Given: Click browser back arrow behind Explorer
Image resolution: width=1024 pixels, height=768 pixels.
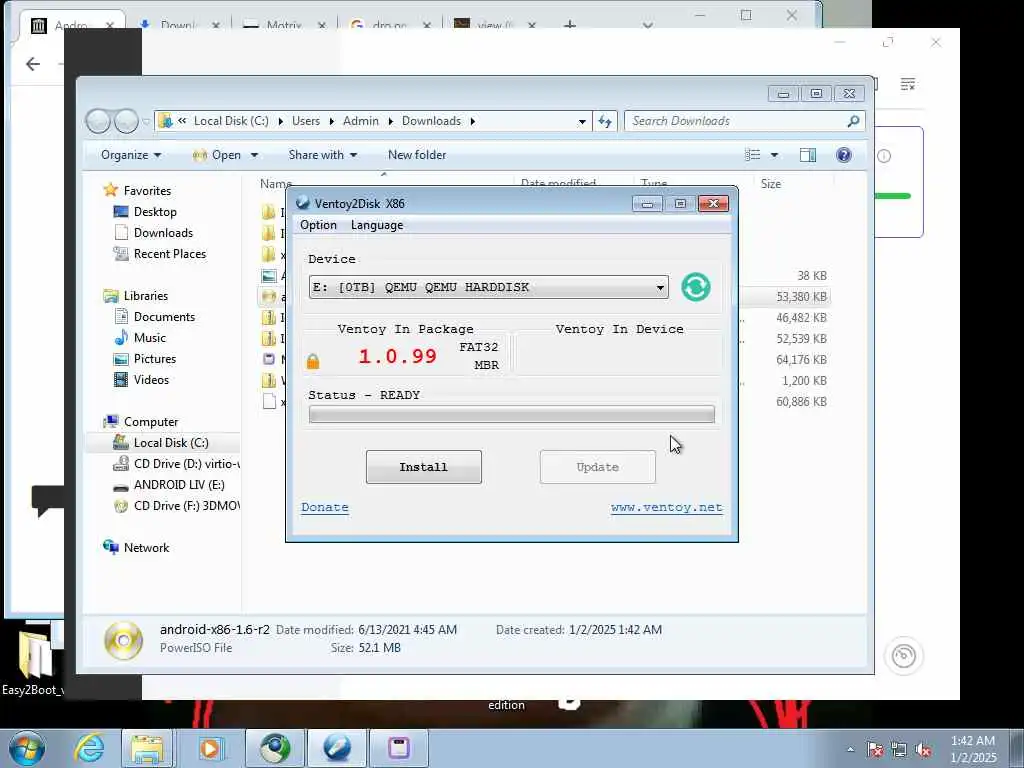Looking at the screenshot, I should coord(33,64).
